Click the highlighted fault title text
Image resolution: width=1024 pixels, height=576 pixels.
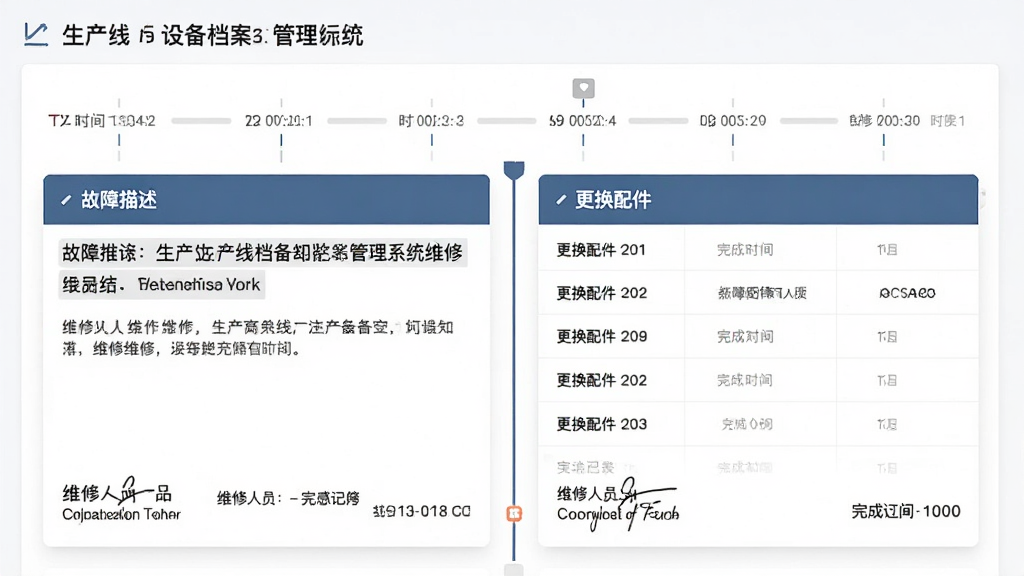(x=263, y=268)
